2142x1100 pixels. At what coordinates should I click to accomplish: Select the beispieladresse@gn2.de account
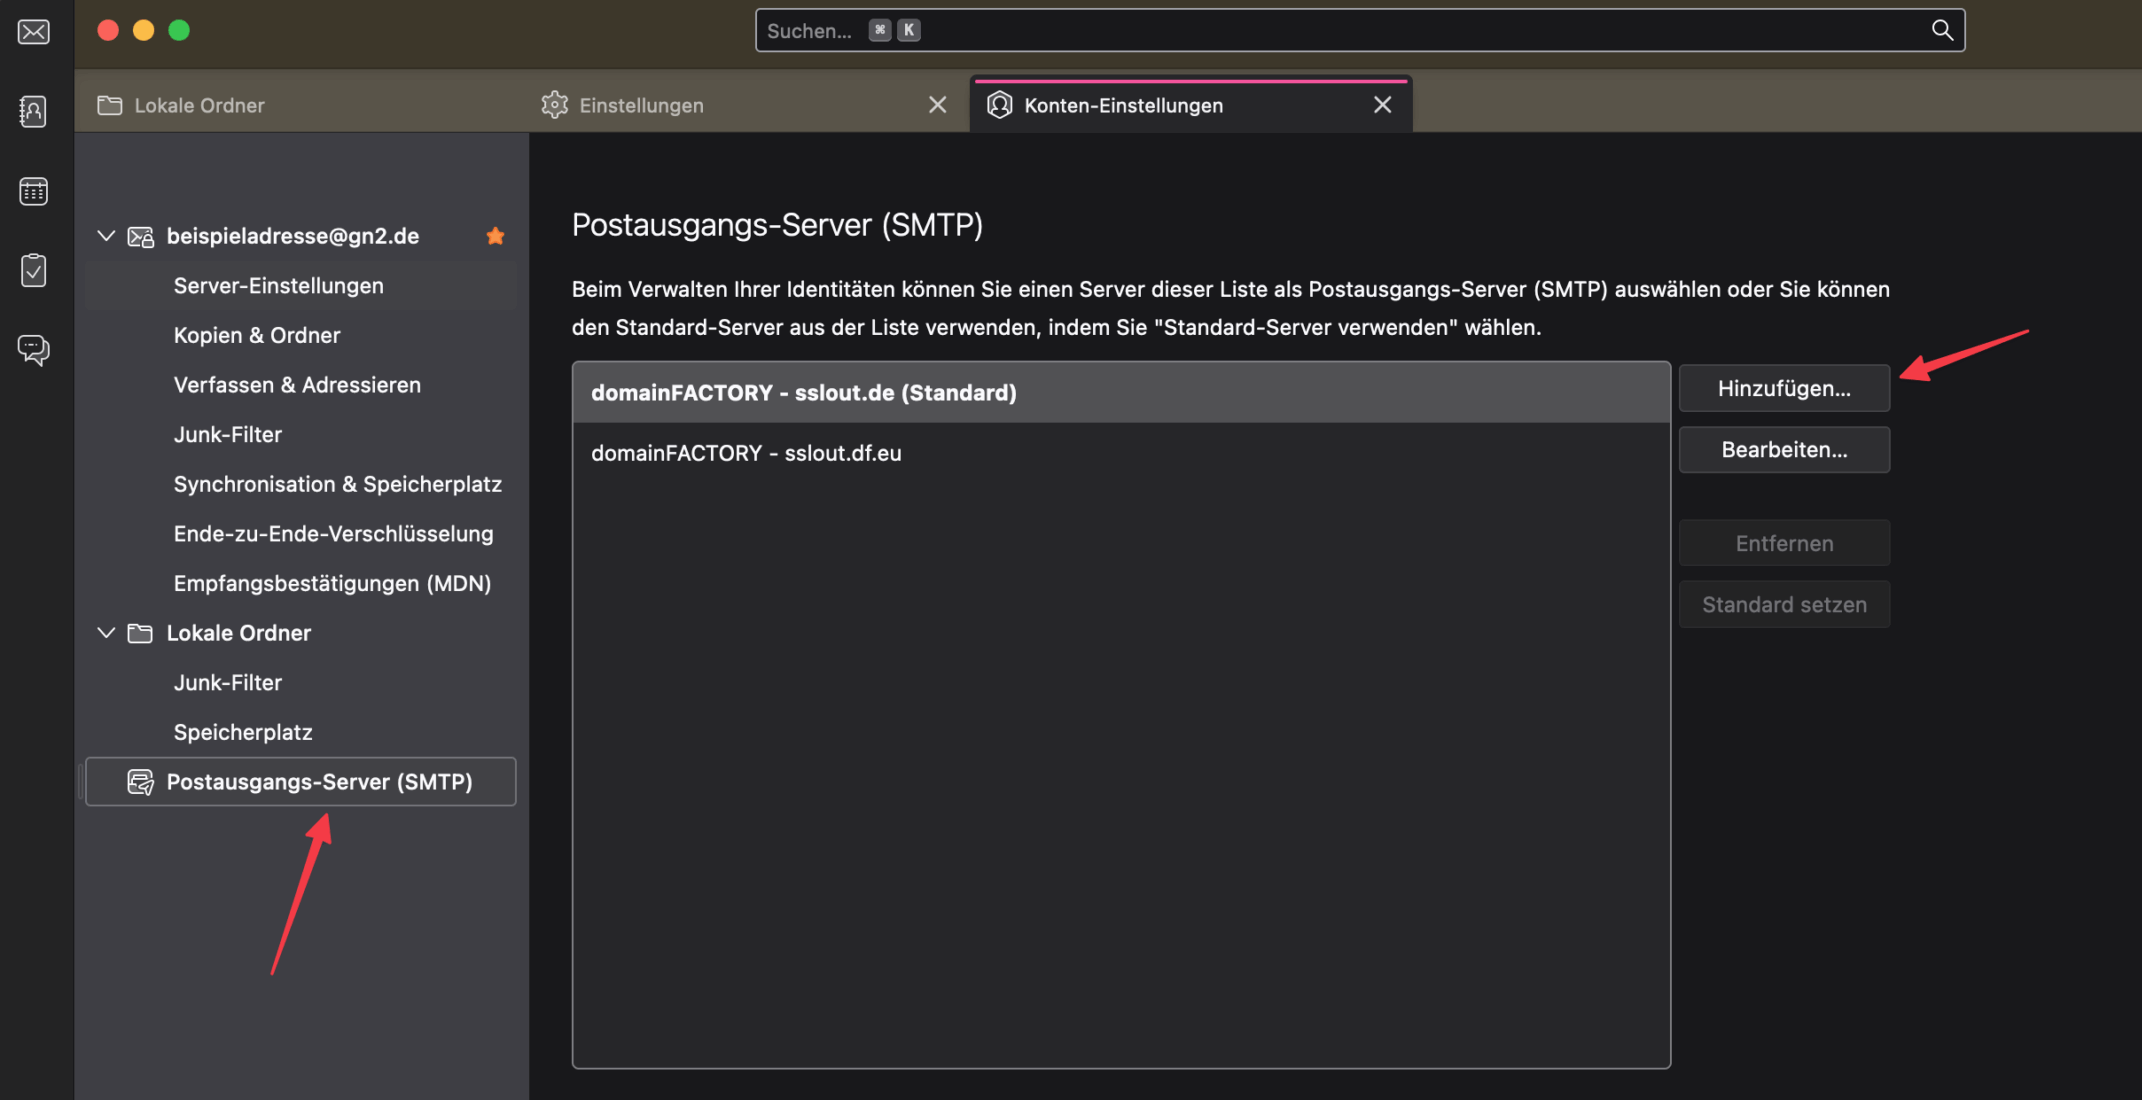click(x=301, y=236)
